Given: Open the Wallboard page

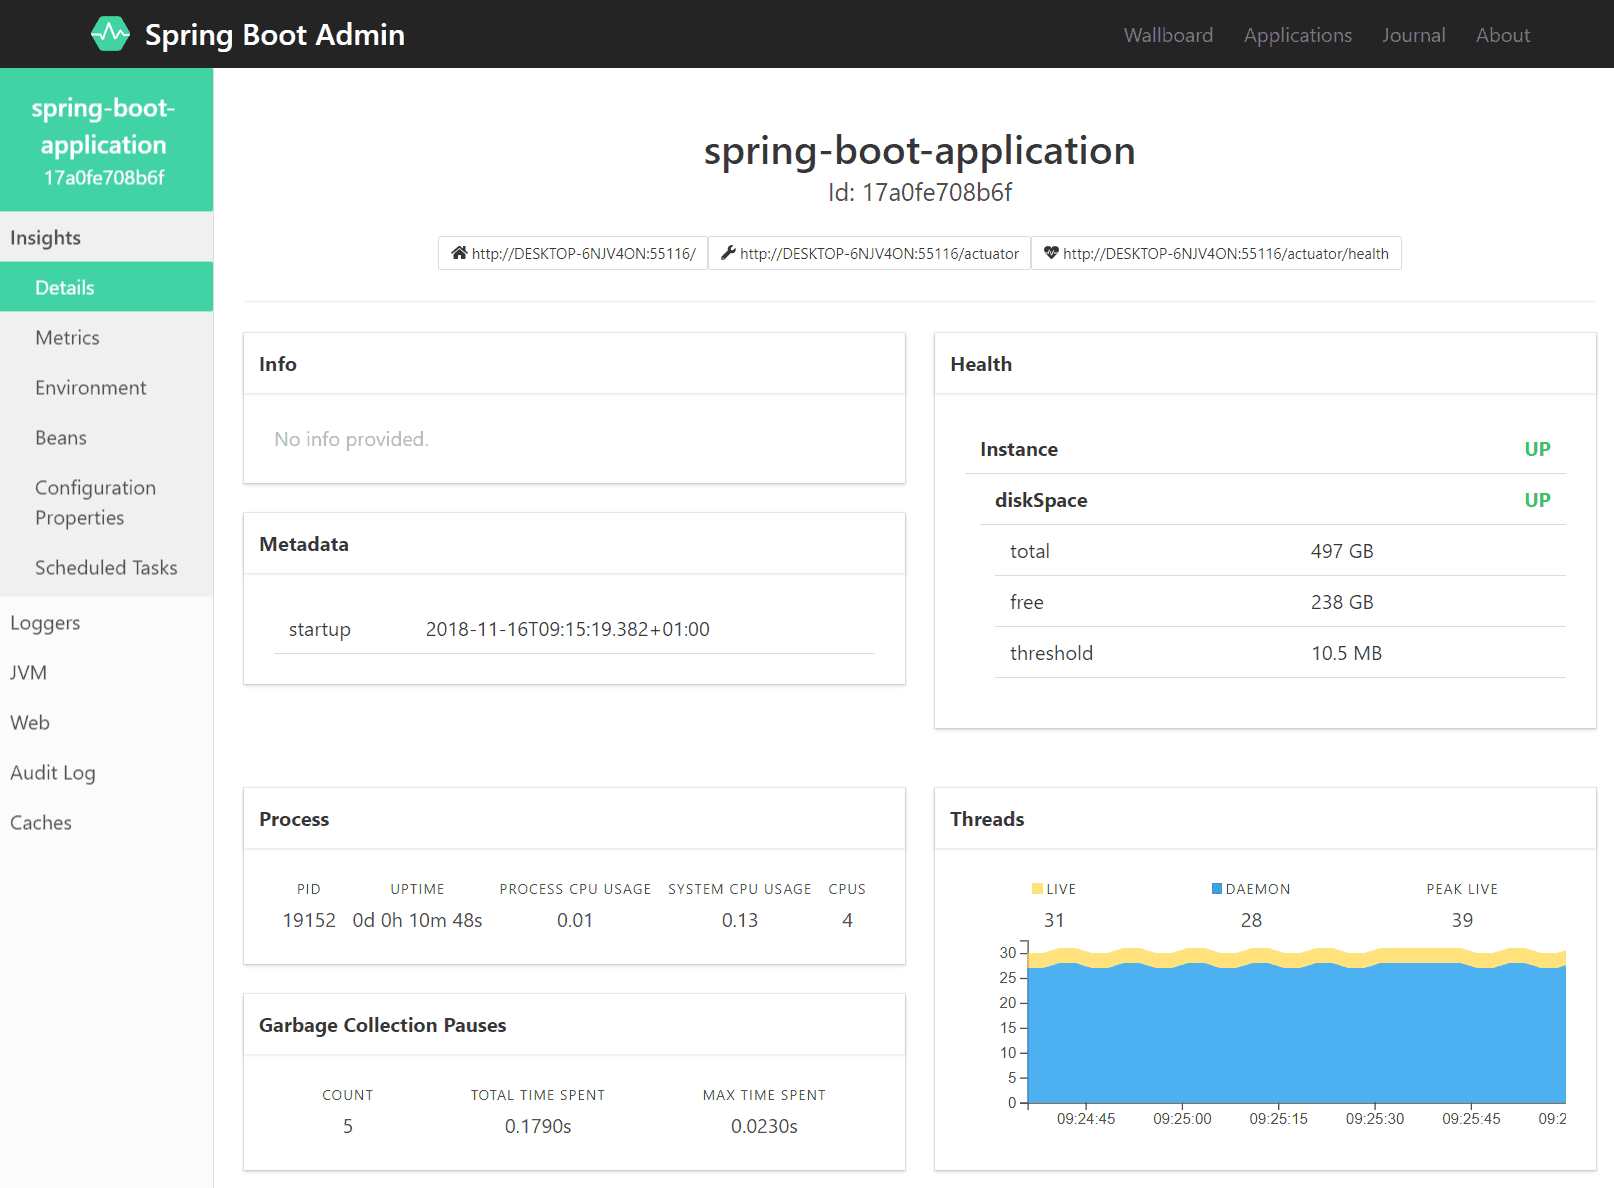Looking at the screenshot, I should tap(1167, 35).
